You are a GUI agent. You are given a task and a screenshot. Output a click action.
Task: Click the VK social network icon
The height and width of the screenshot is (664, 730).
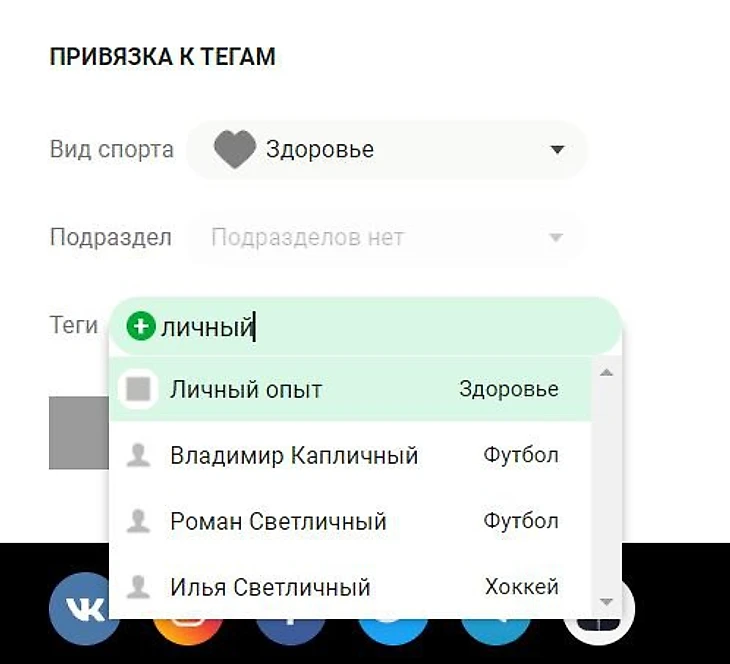tap(84, 607)
